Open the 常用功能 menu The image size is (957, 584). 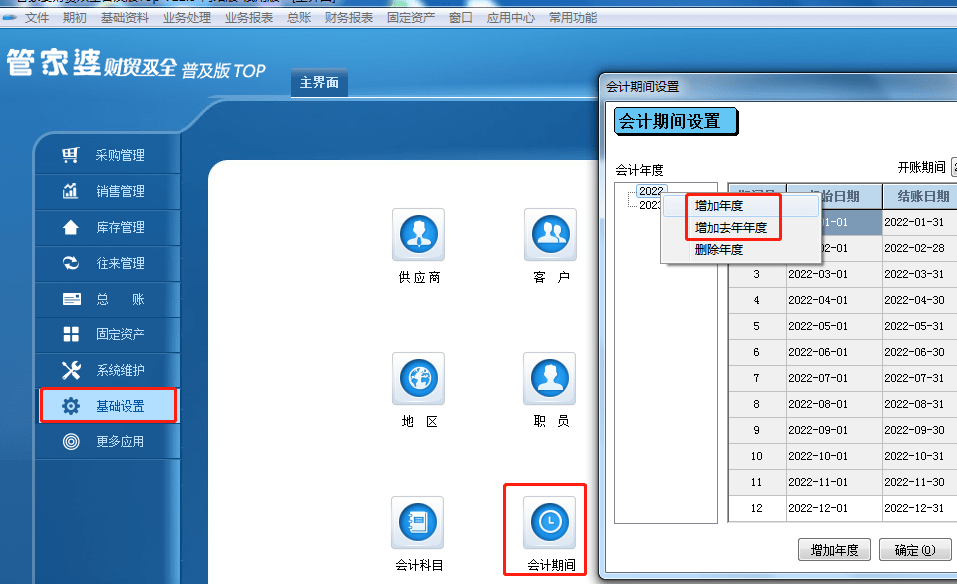pyautogui.click(x=573, y=18)
